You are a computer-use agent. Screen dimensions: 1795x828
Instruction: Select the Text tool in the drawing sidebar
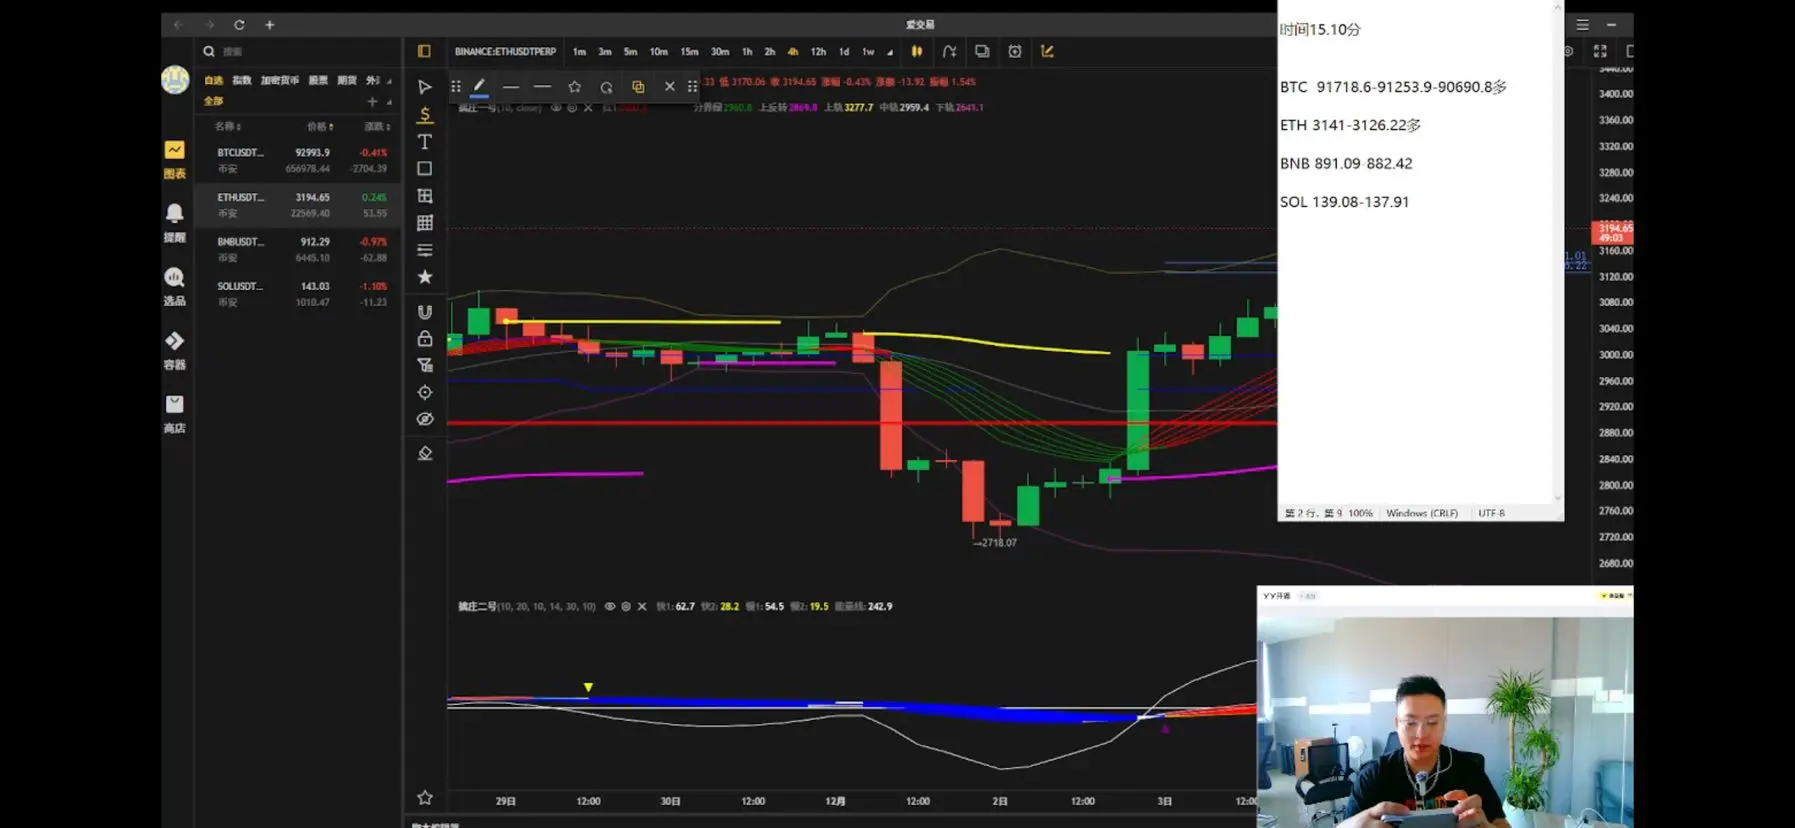coord(424,141)
